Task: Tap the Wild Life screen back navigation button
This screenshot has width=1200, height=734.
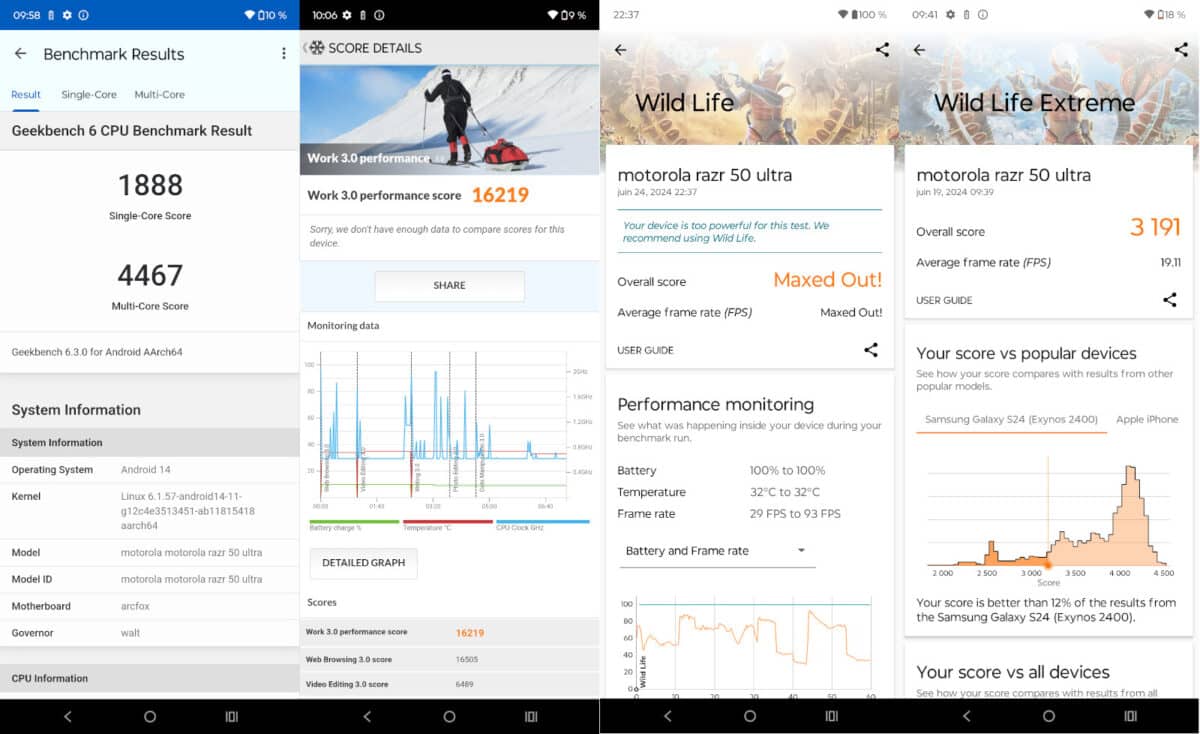Action: [668, 716]
